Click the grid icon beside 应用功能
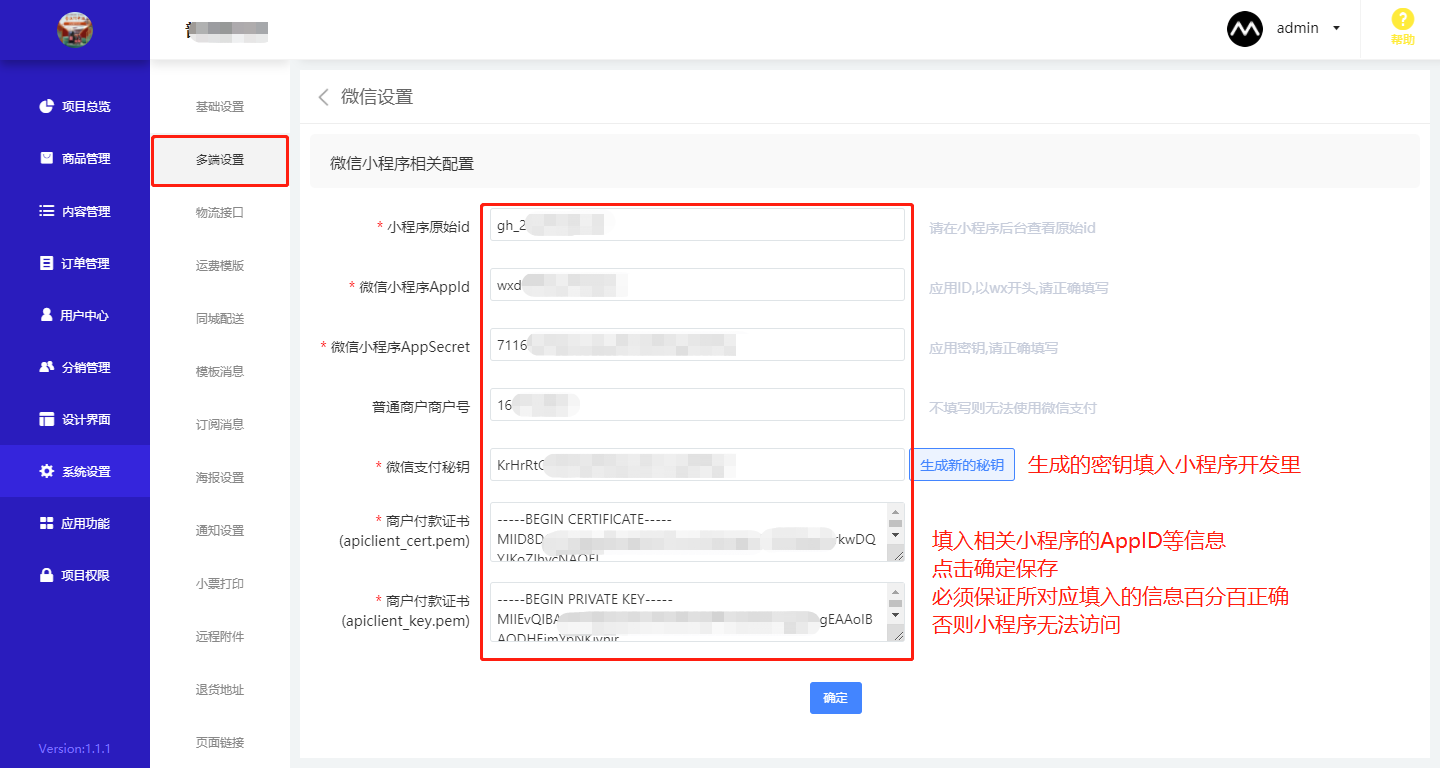The image size is (1440, 768). (x=46, y=523)
